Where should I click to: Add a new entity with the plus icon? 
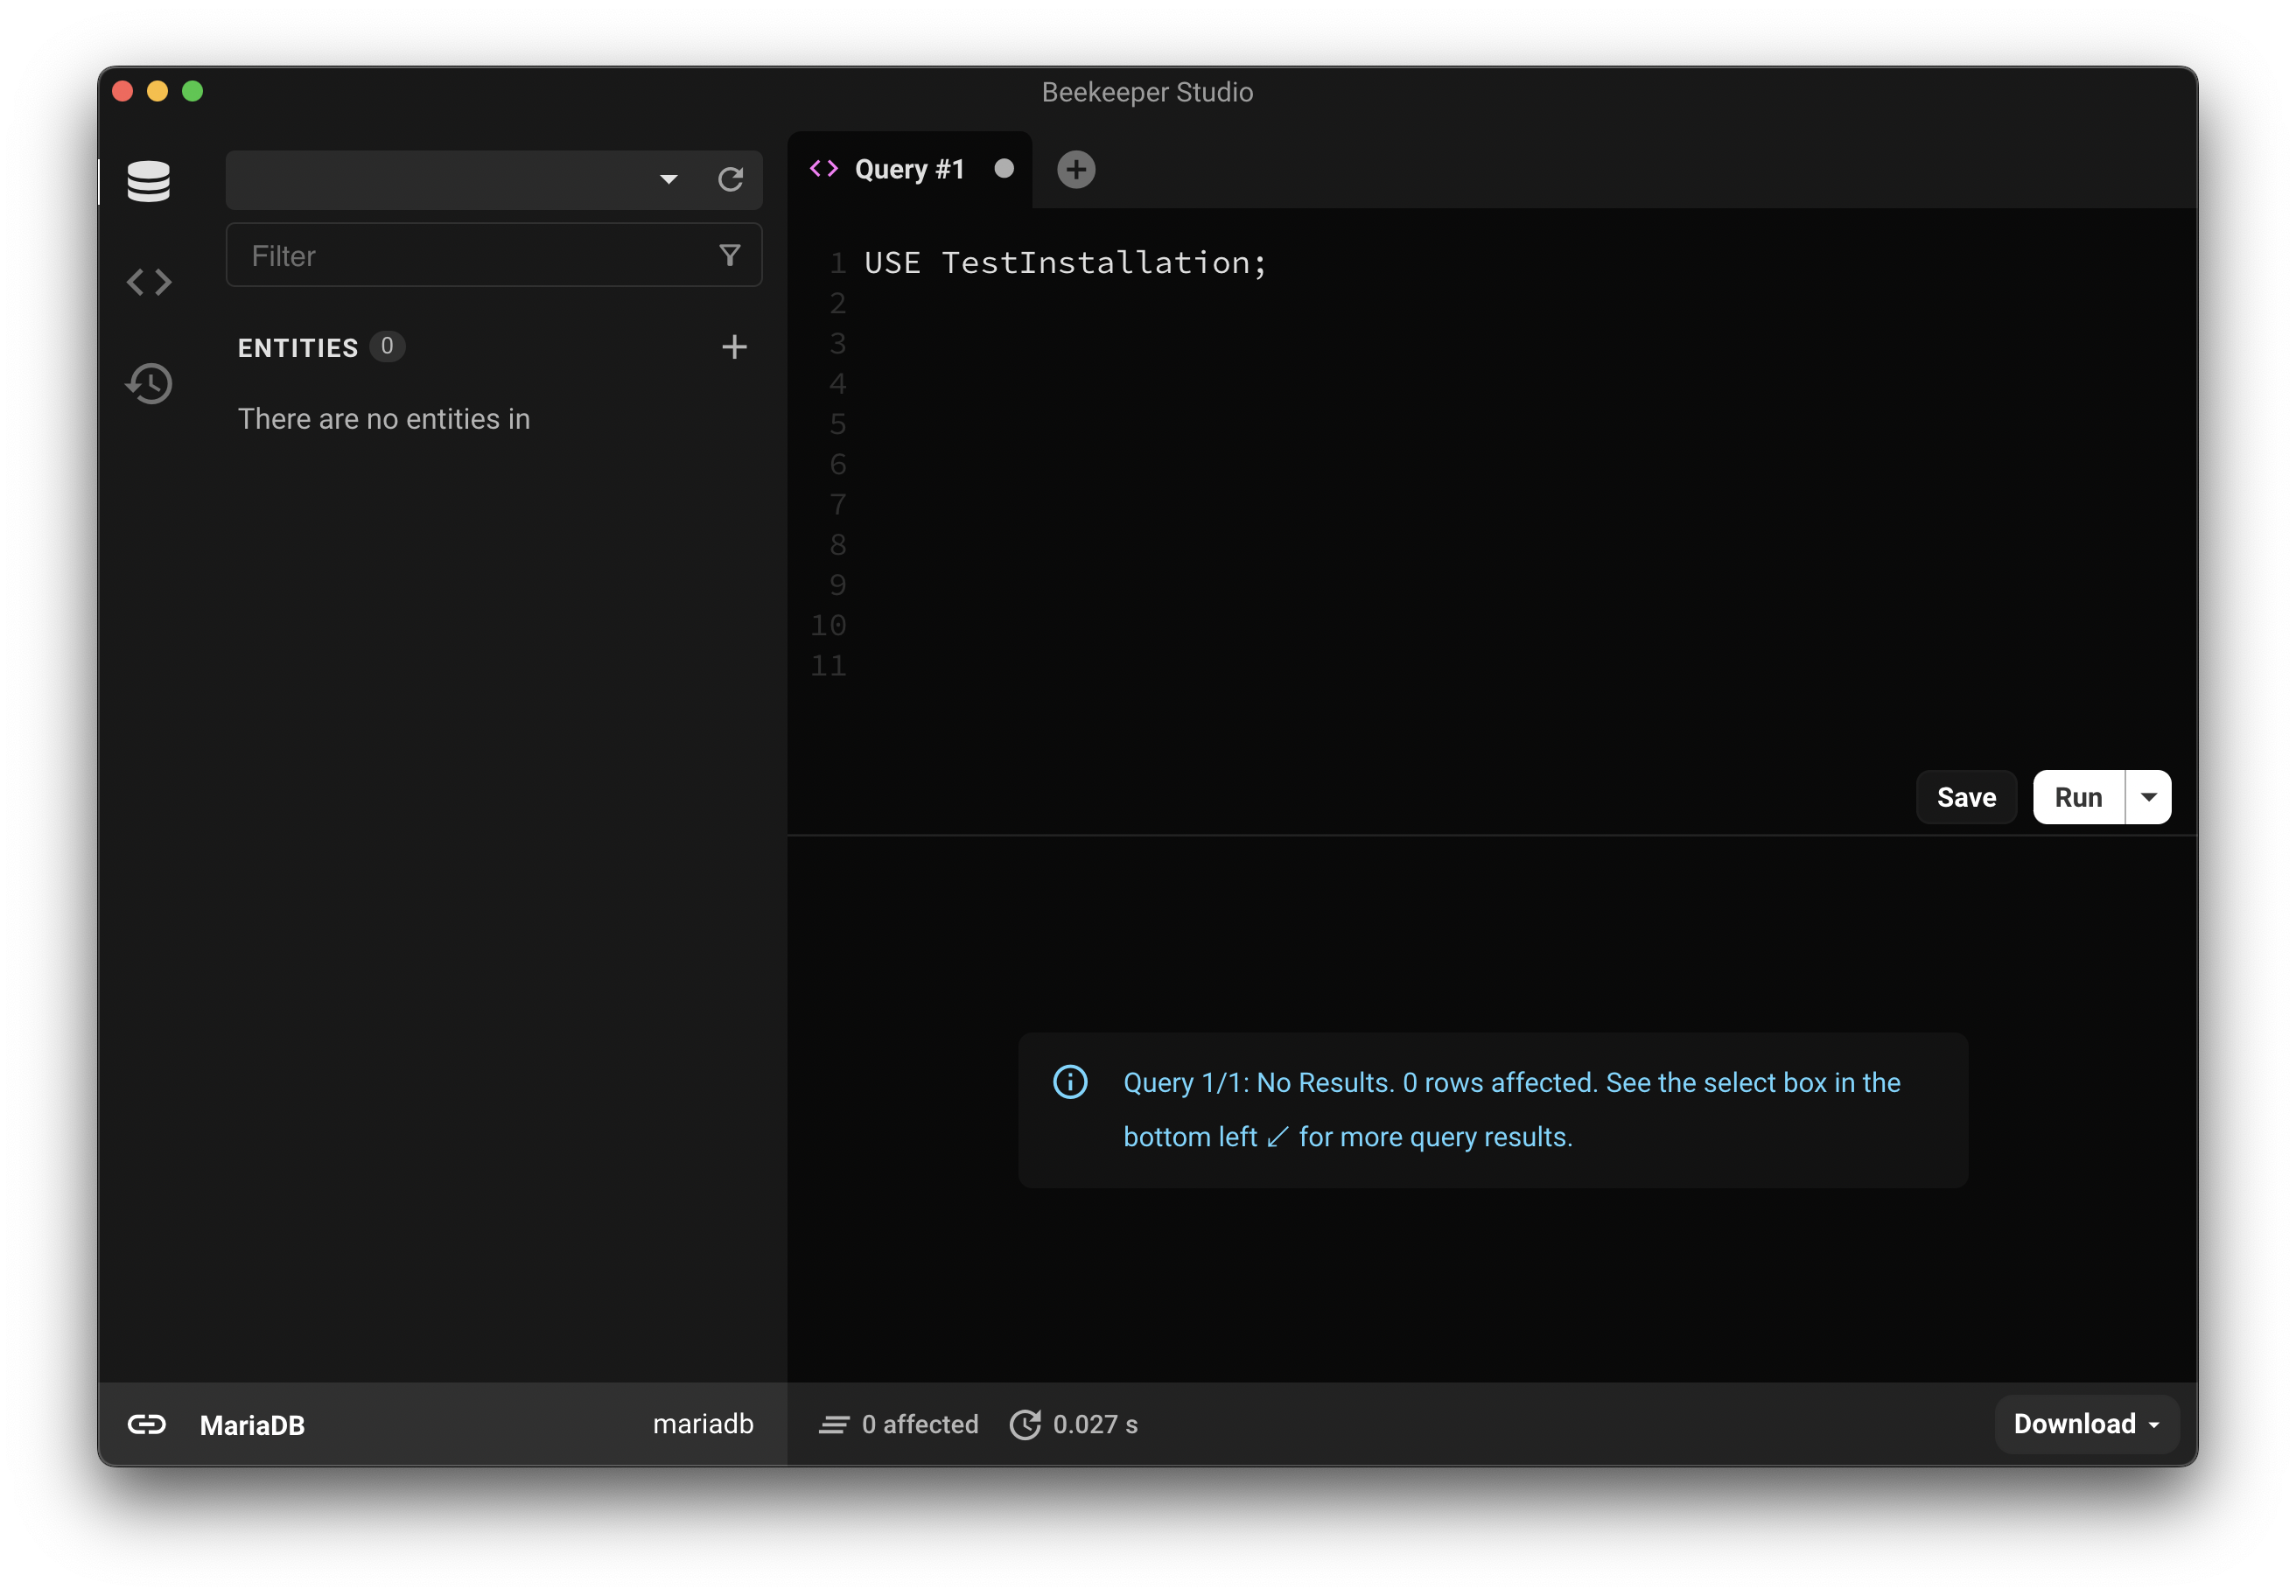coord(734,347)
